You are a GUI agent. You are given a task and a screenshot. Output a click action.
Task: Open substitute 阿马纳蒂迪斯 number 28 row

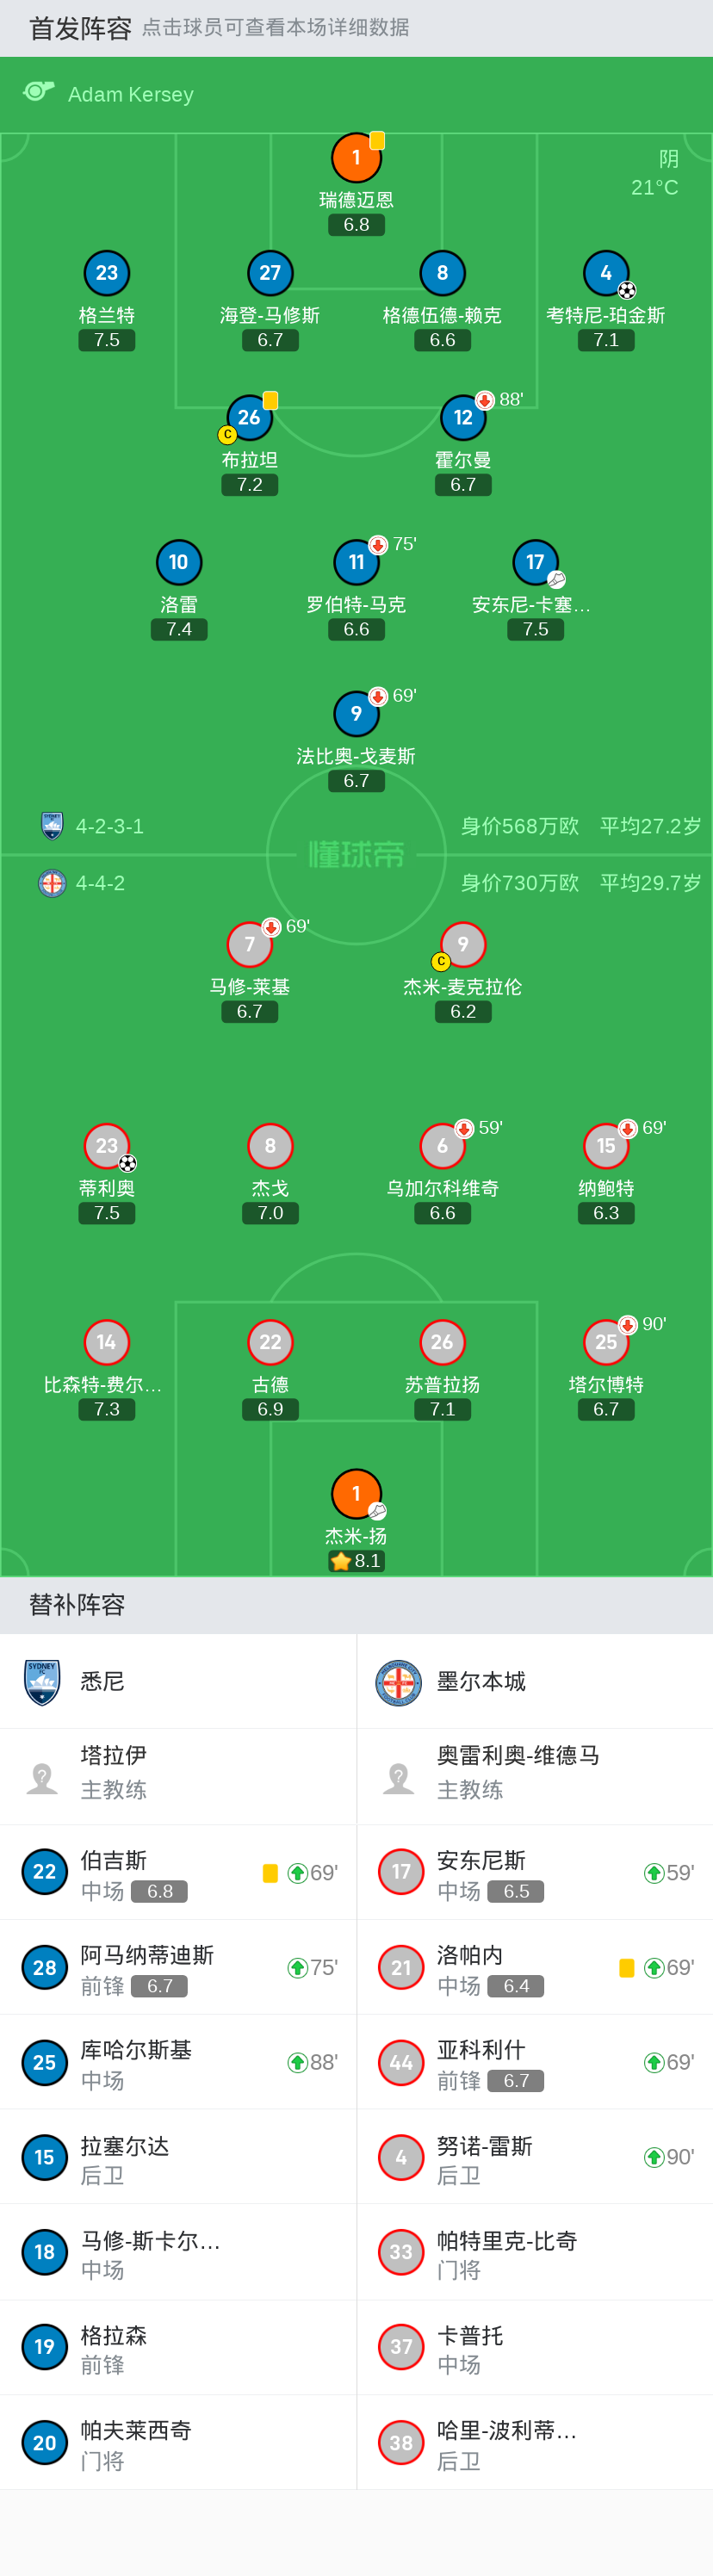(178, 1968)
